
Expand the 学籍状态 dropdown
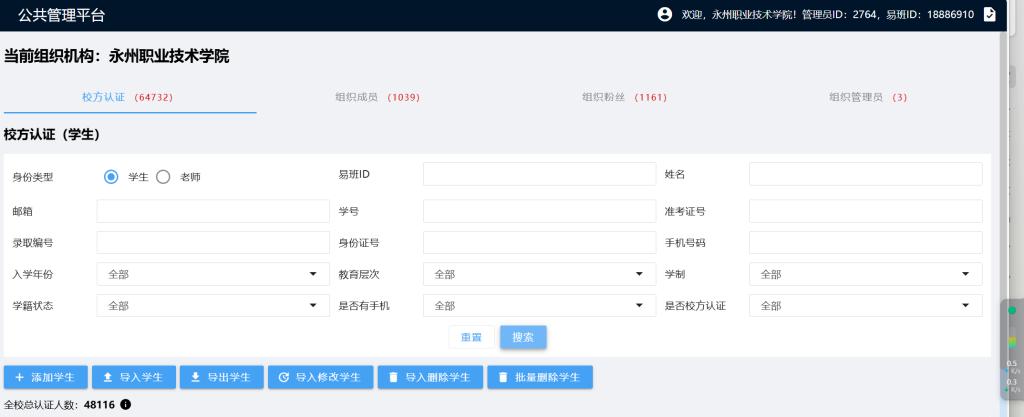tap(212, 305)
